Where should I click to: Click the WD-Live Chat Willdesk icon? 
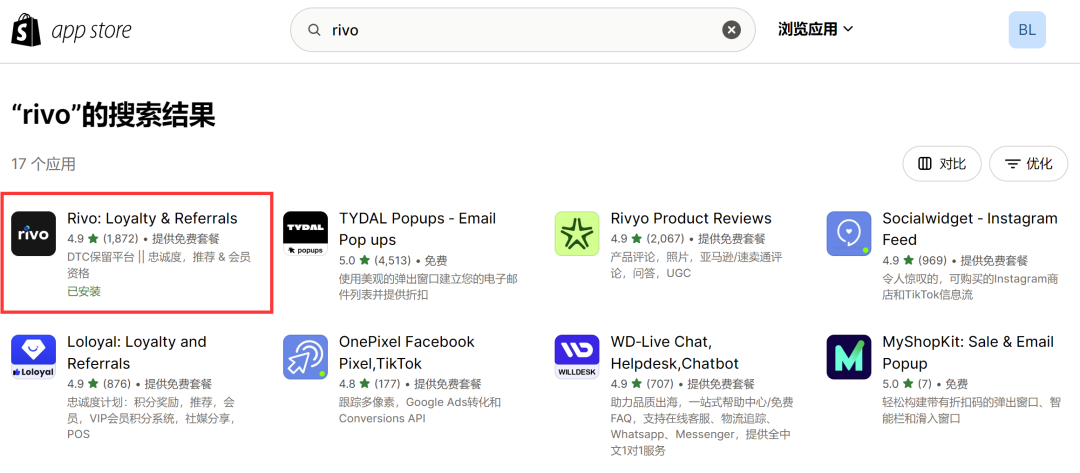click(x=577, y=357)
